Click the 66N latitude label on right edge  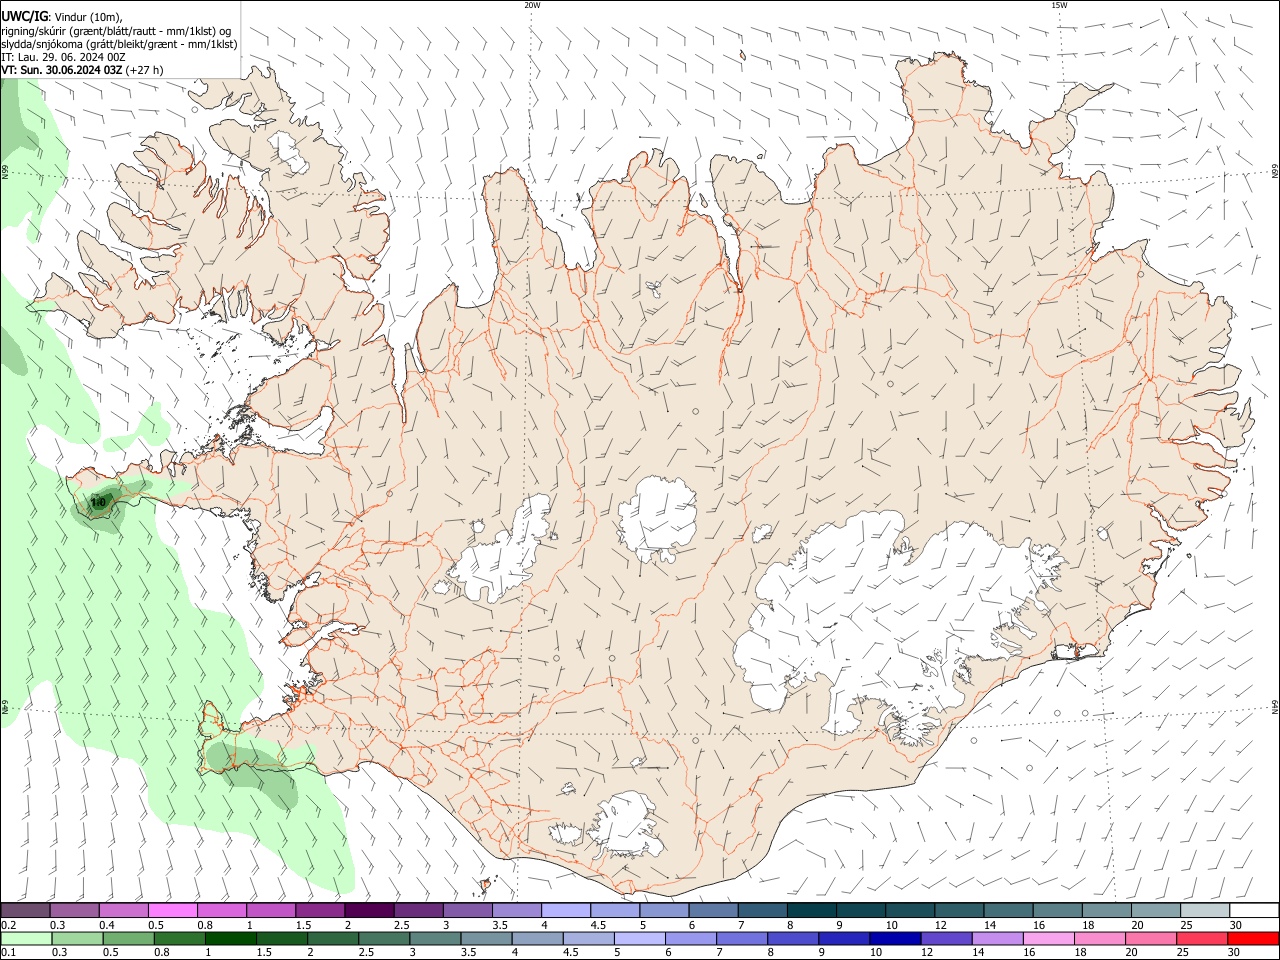(1275, 172)
